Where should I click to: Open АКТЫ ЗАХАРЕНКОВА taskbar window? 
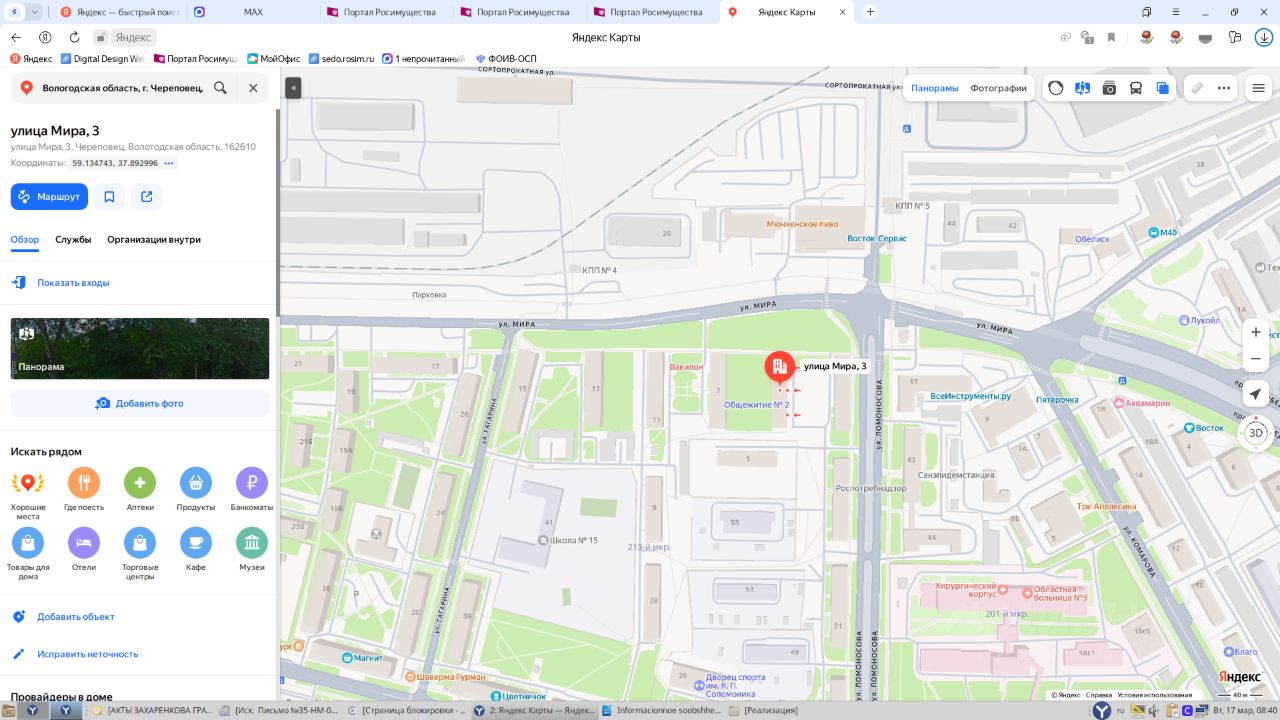click(152, 710)
